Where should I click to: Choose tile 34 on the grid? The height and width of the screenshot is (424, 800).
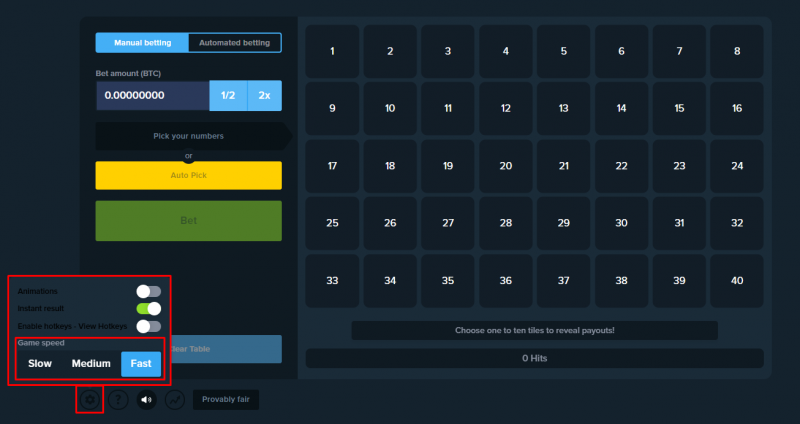coord(390,281)
